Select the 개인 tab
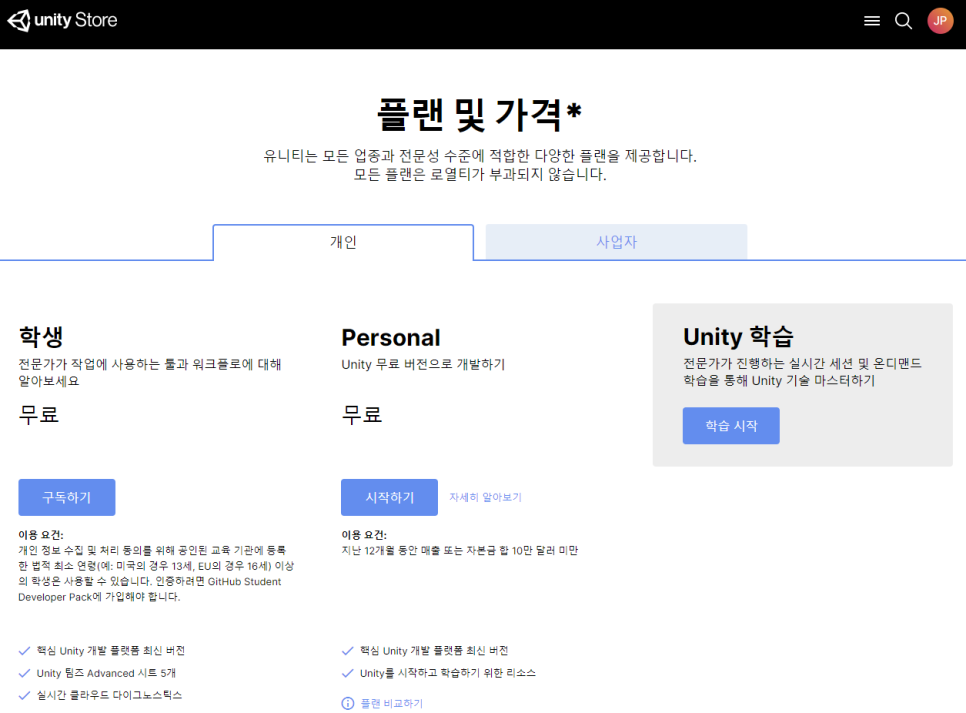The image size is (966, 713). click(x=343, y=242)
